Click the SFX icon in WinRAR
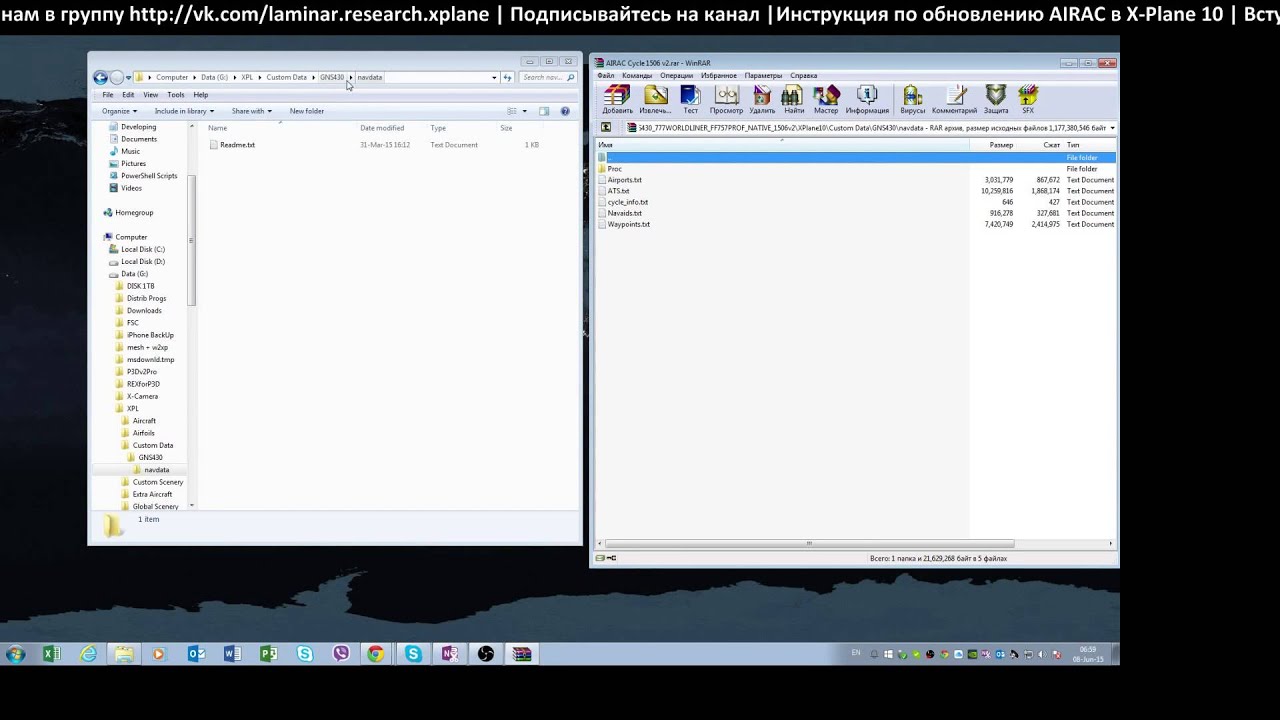 (1028, 99)
